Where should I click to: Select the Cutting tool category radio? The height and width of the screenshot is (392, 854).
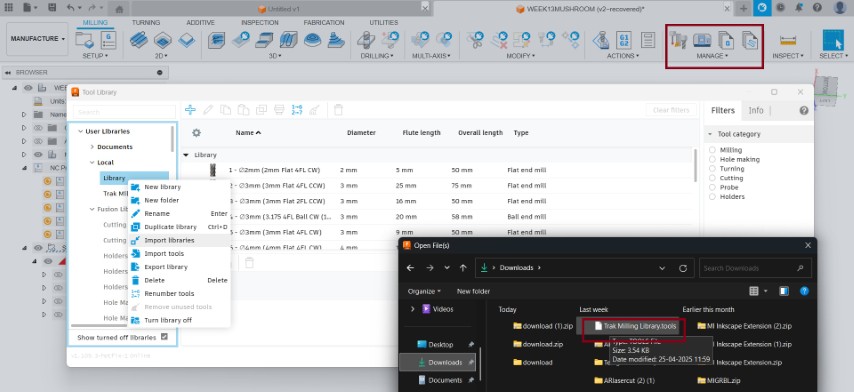712,178
